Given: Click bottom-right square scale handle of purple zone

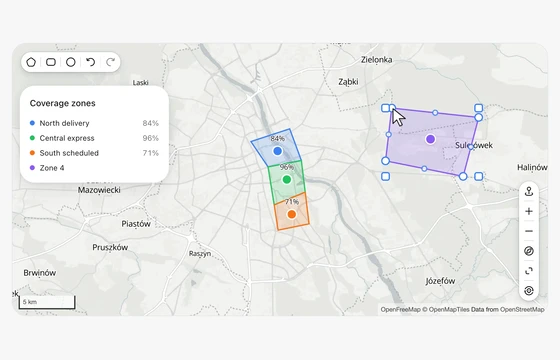Looking at the screenshot, I should coord(479,176).
